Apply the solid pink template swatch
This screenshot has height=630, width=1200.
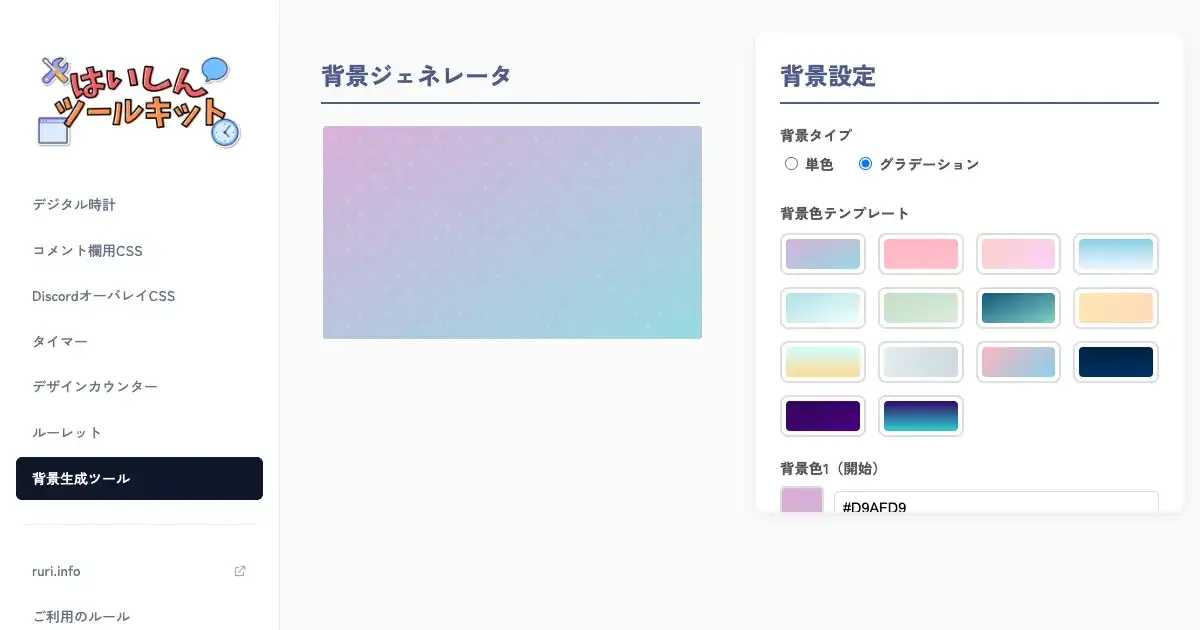(920, 254)
